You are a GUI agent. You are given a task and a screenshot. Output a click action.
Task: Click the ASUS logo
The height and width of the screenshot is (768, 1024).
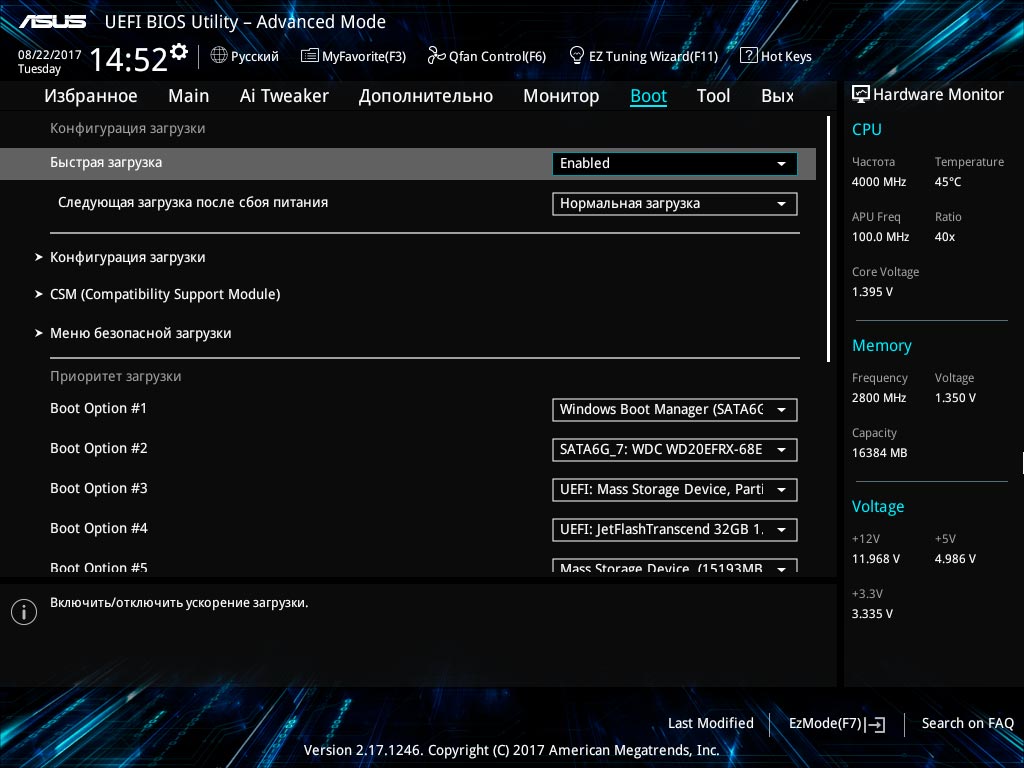pyautogui.click(x=52, y=22)
